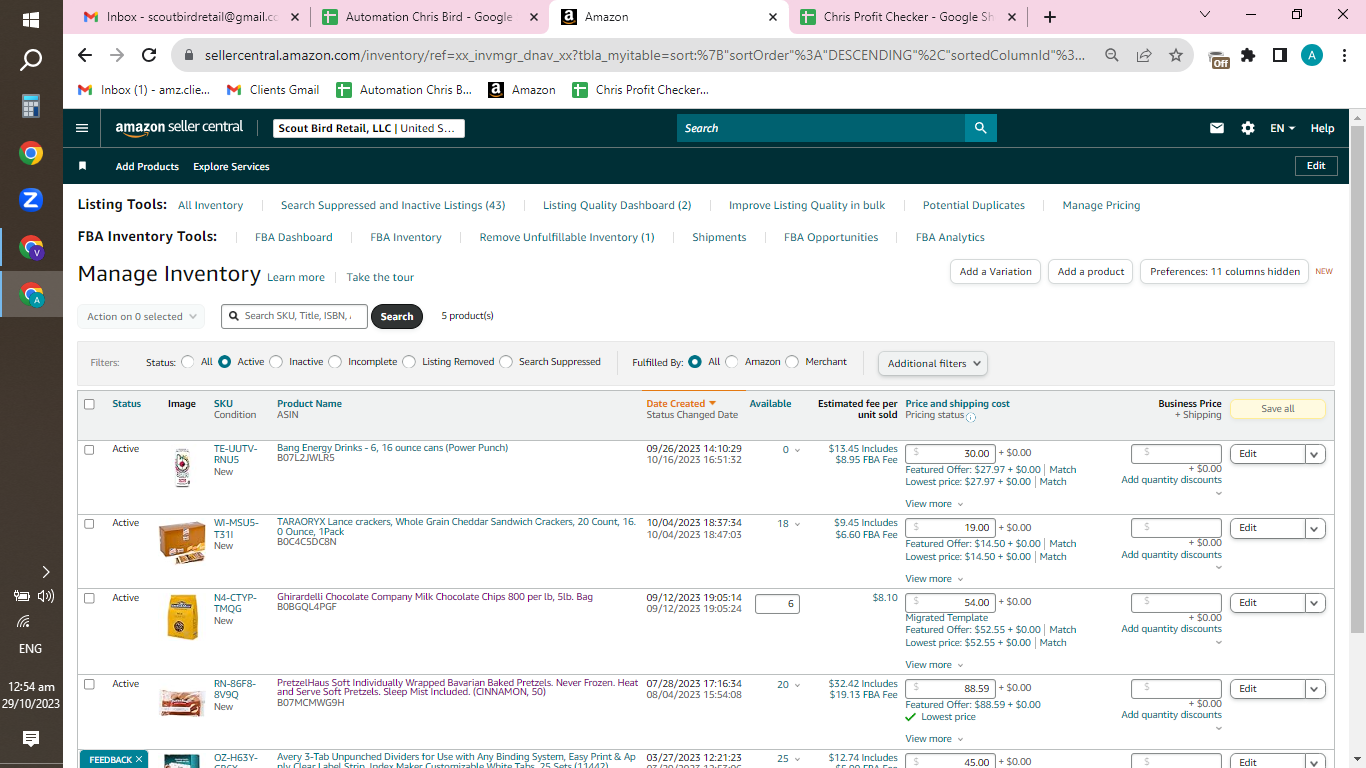Viewport: 1366px width, 768px height.
Task: Open a new browser tab with the plus icon
Action: [x=1049, y=17]
